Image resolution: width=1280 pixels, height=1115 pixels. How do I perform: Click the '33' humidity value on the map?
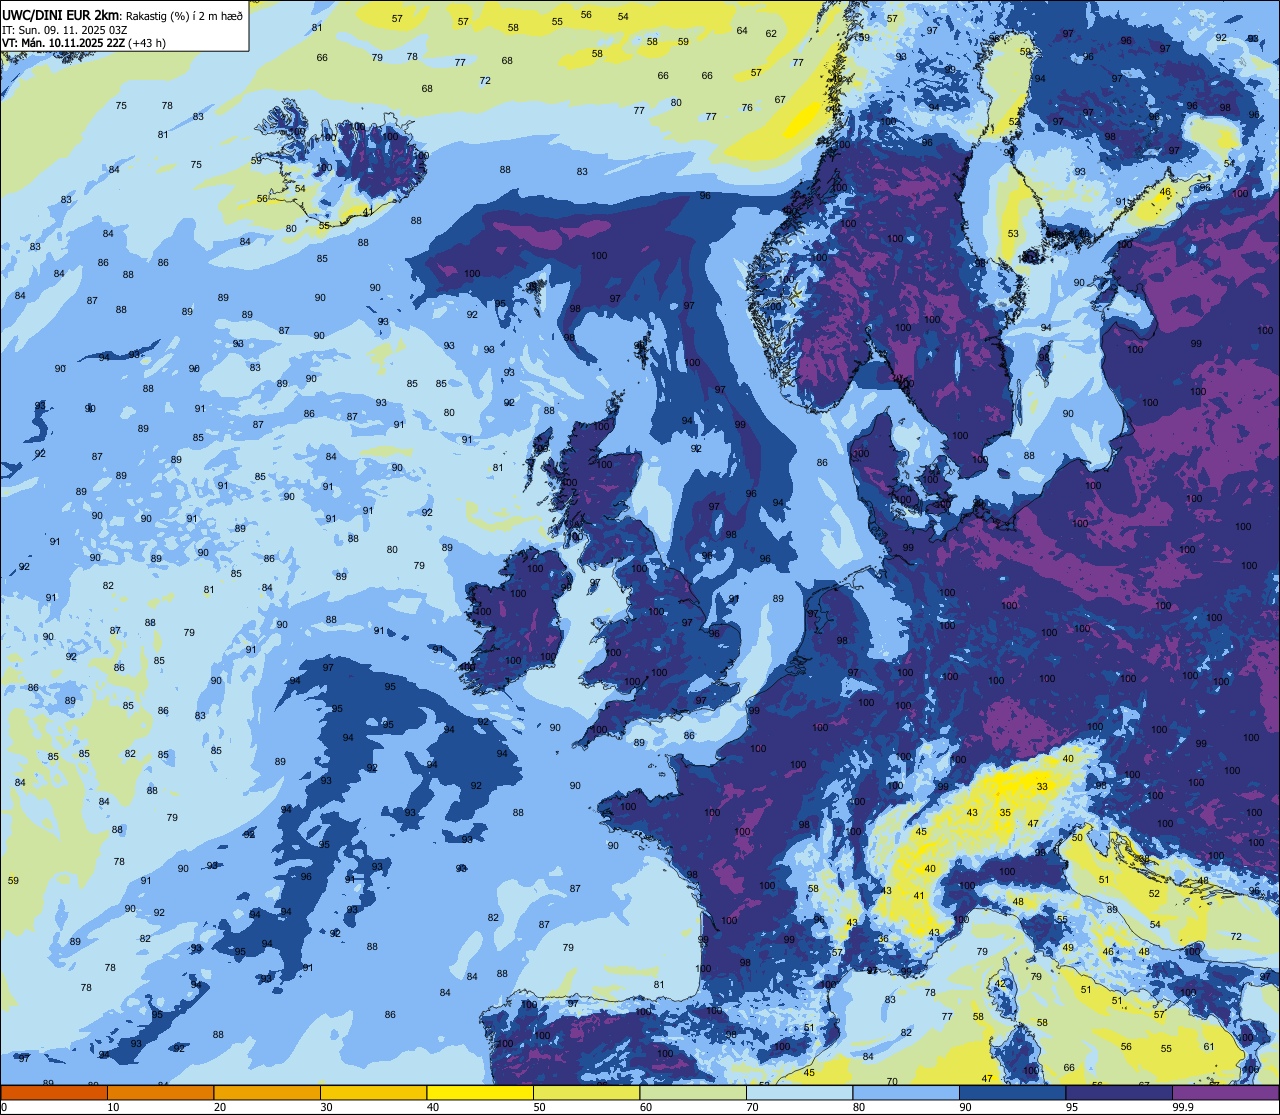[x=1042, y=787]
